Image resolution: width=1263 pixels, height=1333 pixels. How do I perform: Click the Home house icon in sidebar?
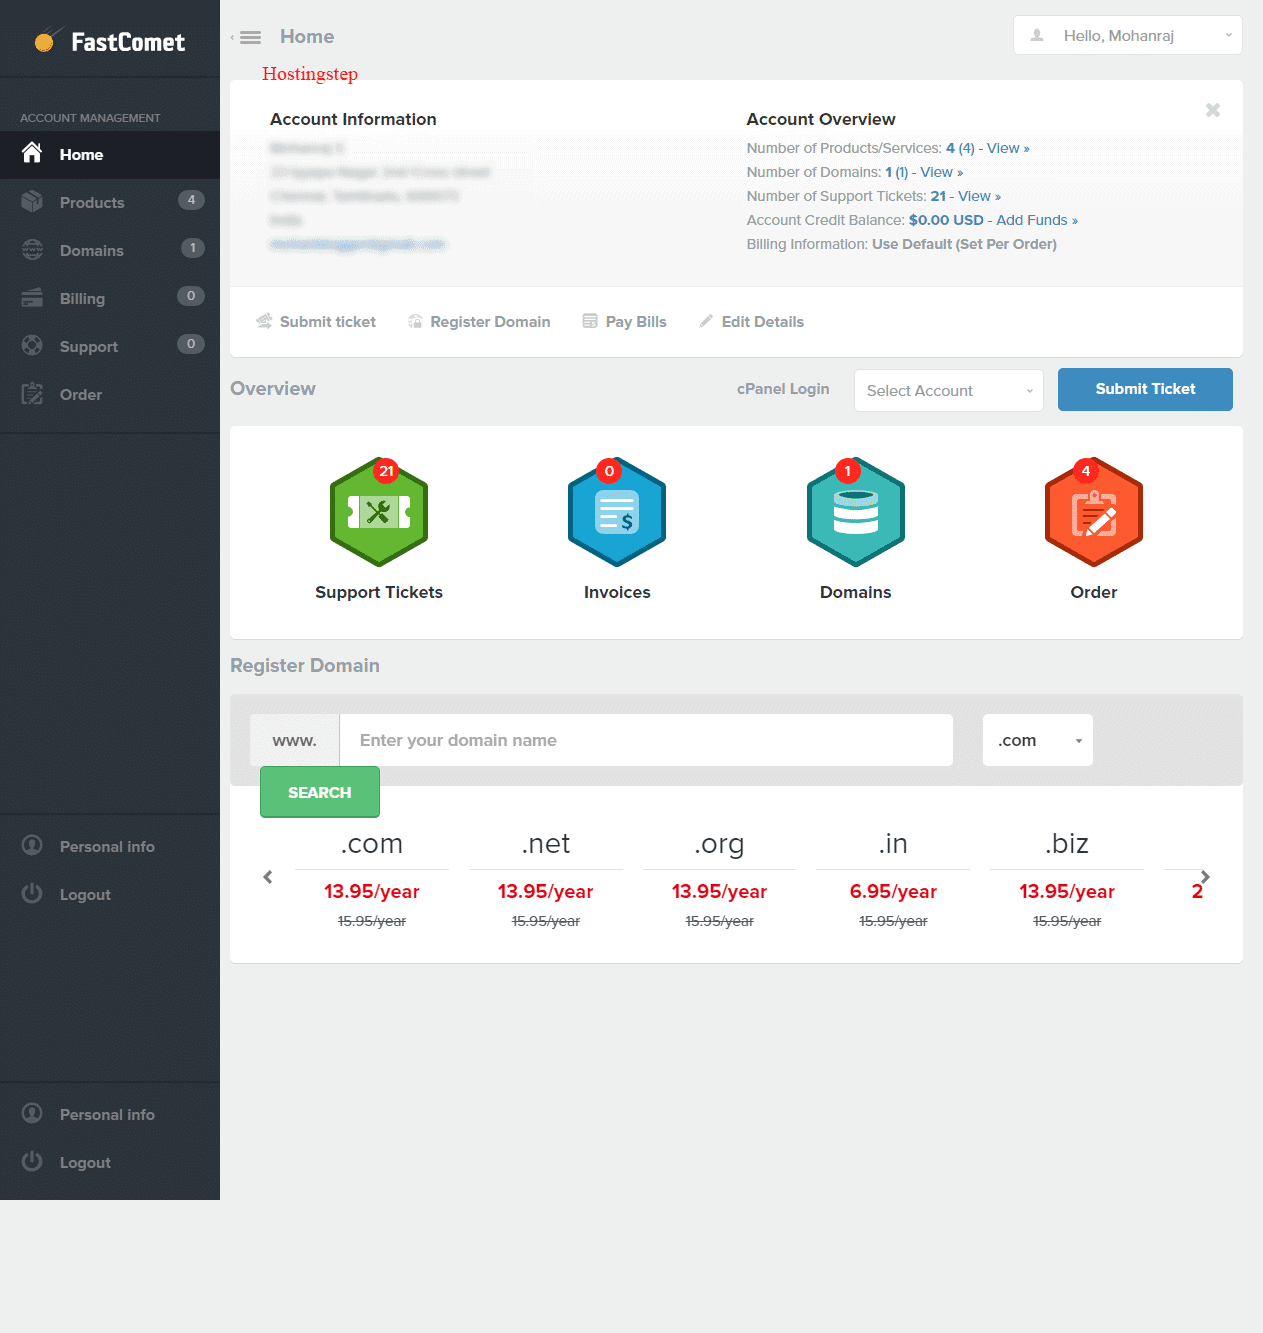[x=32, y=153]
